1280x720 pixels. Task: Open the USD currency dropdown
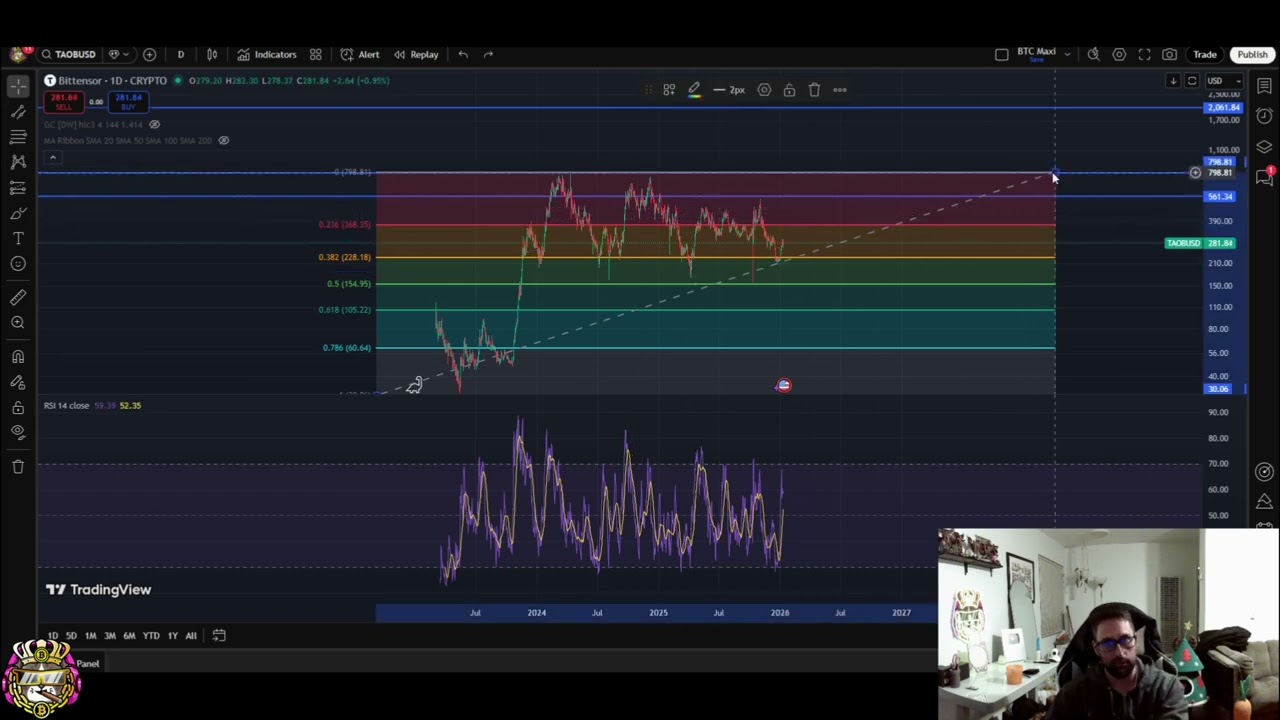[1224, 81]
